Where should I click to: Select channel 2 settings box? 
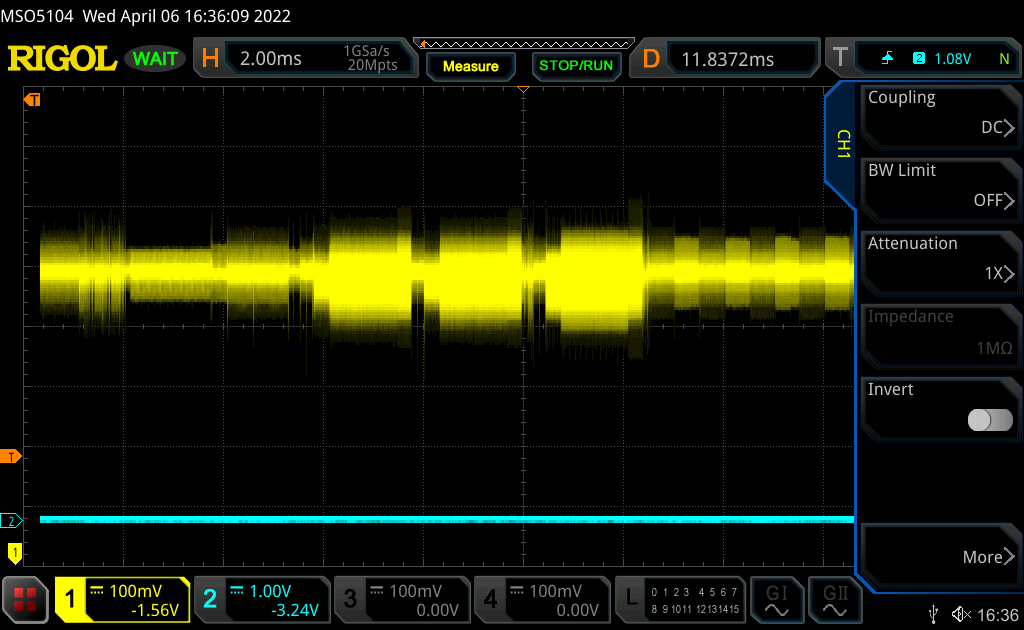pos(260,599)
